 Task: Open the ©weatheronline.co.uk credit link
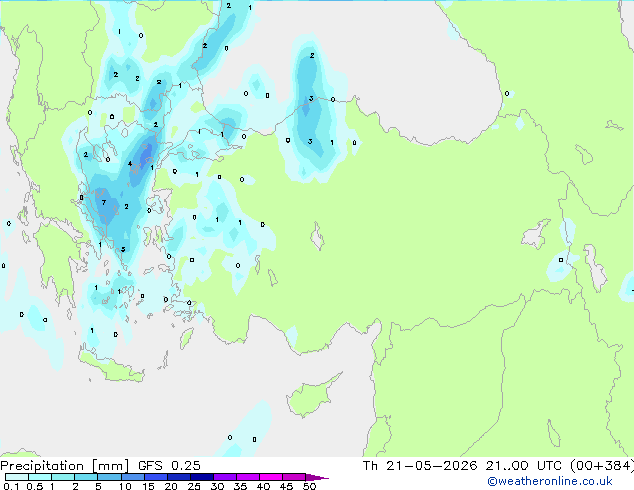click(x=550, y=481)
